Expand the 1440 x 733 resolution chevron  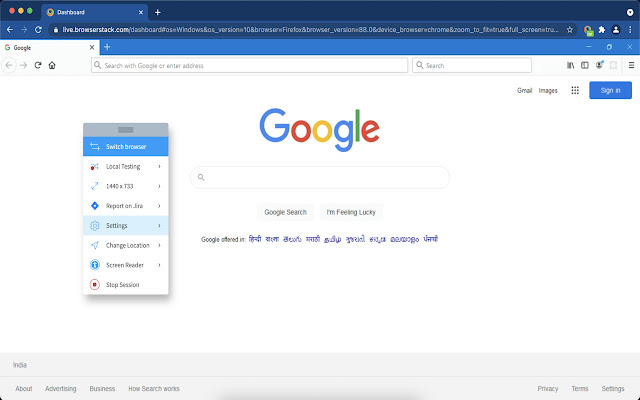click(159, 186)
